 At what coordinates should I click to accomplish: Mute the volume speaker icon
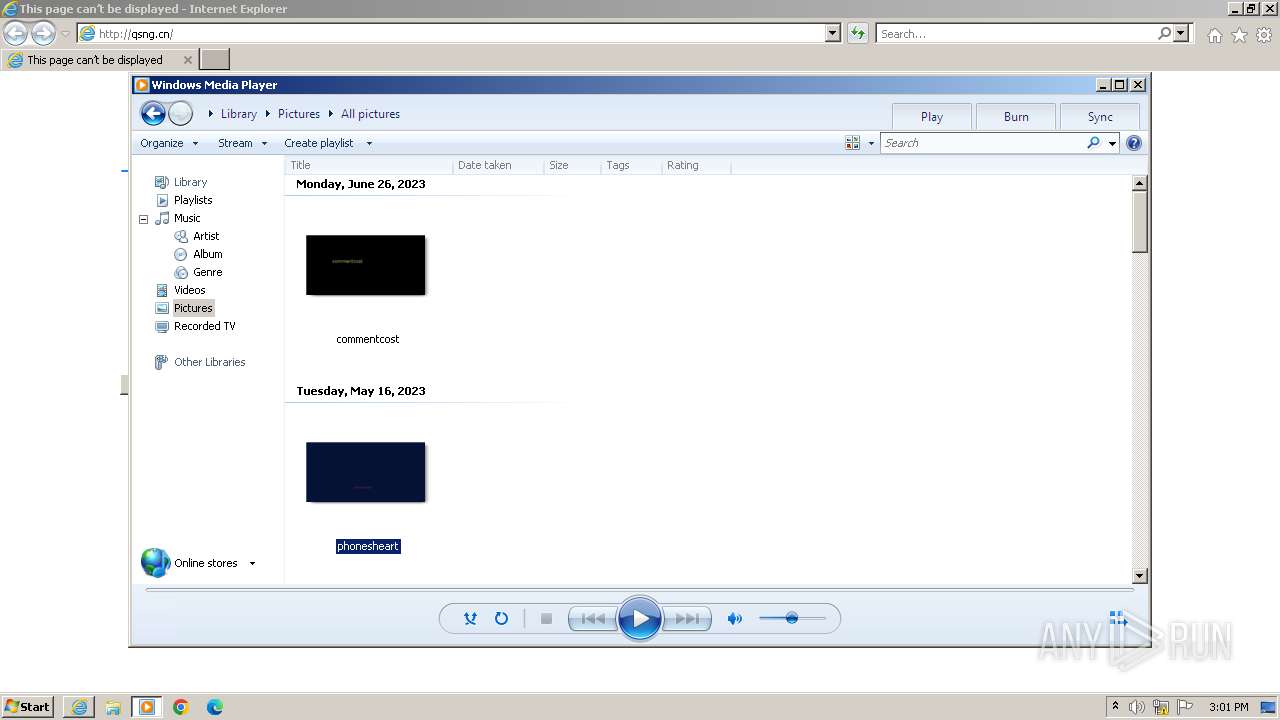[x=735, y=619]
